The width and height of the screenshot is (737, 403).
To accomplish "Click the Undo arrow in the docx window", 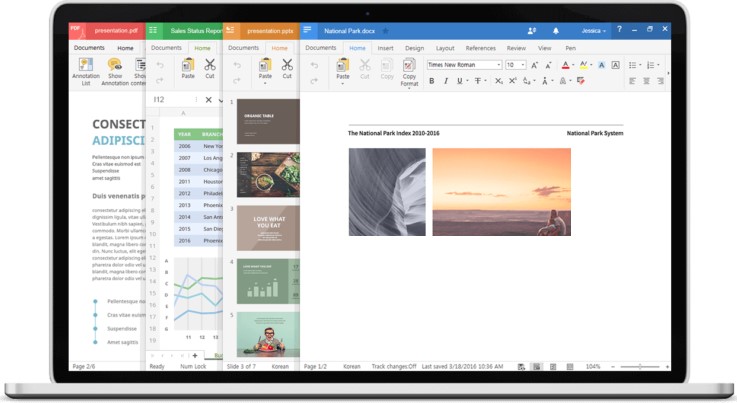I will [314, 65].
